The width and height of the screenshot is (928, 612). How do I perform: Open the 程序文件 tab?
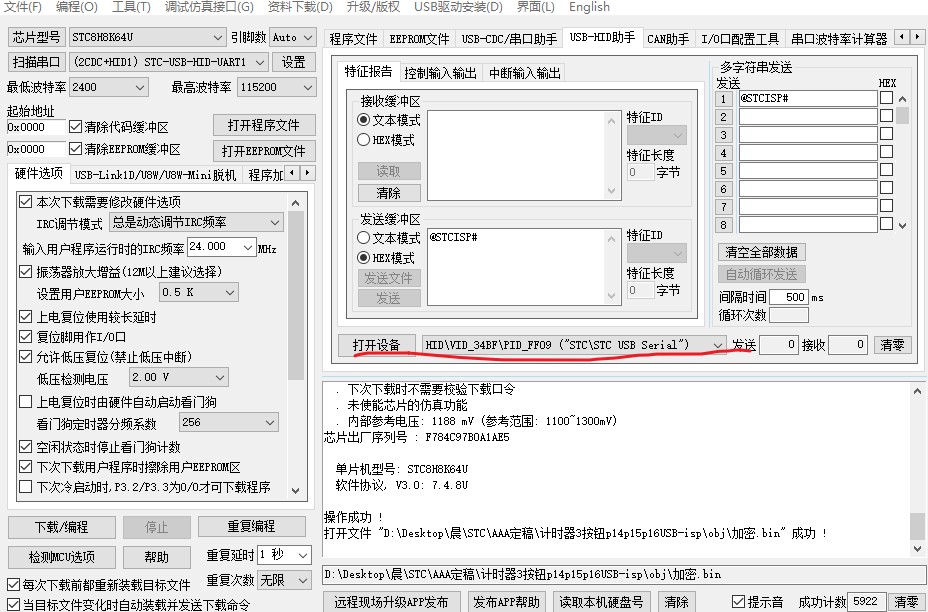pos(353,39)
